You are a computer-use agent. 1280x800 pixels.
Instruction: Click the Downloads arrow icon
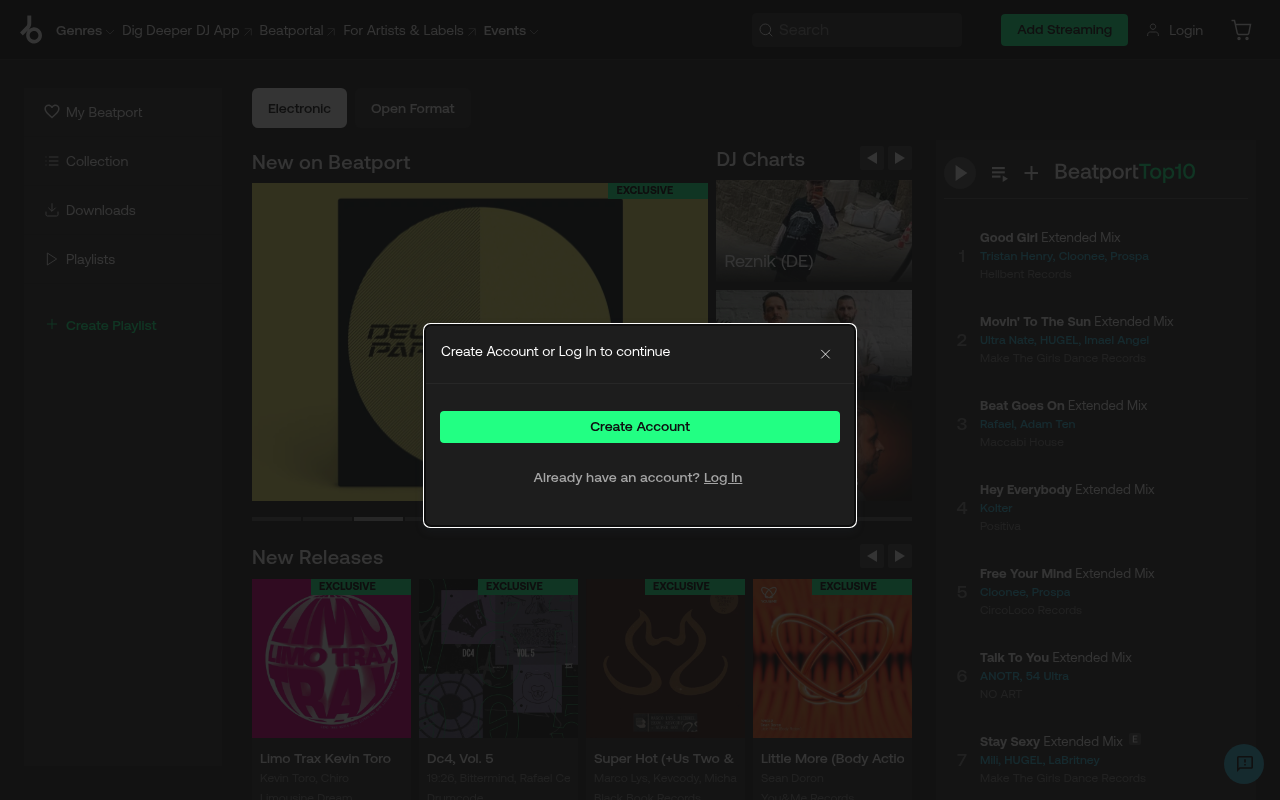[x=52, y=210]
